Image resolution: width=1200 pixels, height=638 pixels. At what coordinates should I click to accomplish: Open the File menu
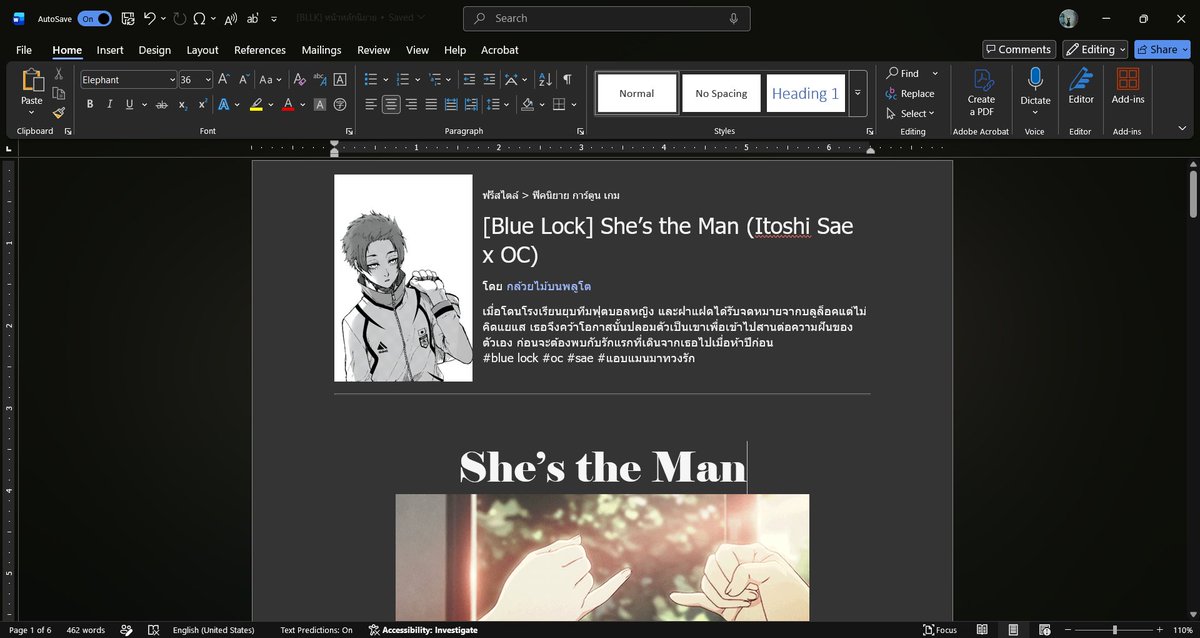pos(24,50)
